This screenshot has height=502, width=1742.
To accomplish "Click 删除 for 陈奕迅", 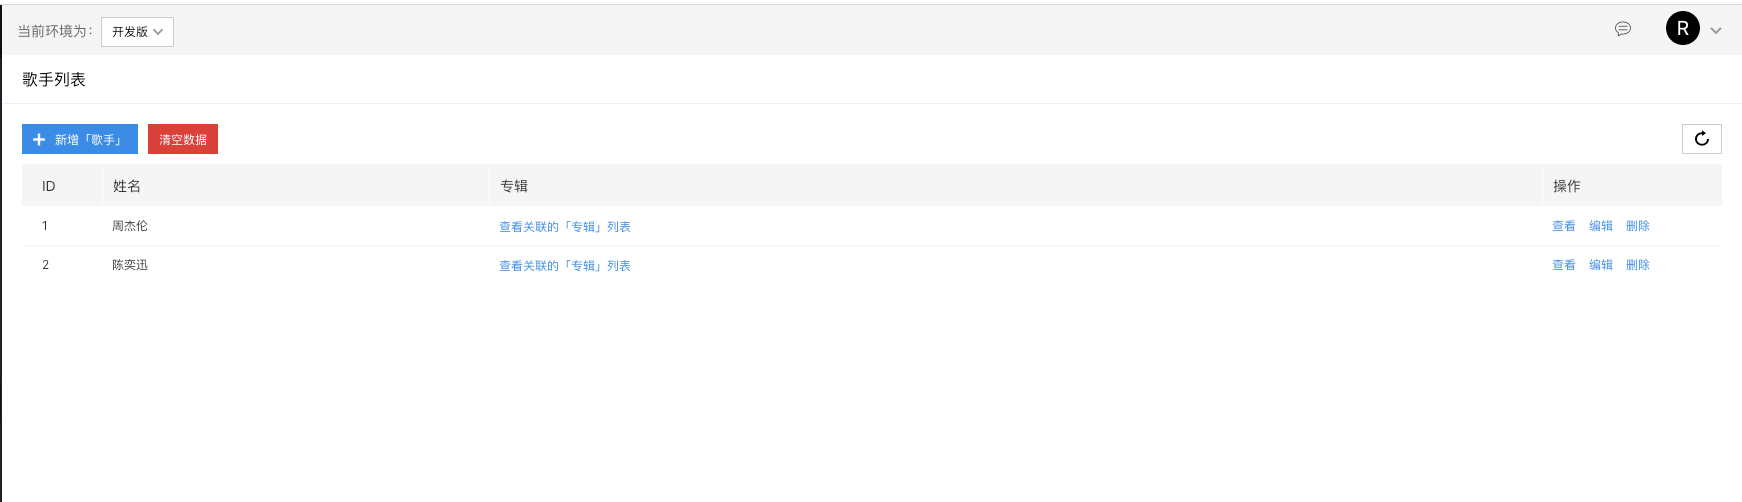I will pos(1638,265).
